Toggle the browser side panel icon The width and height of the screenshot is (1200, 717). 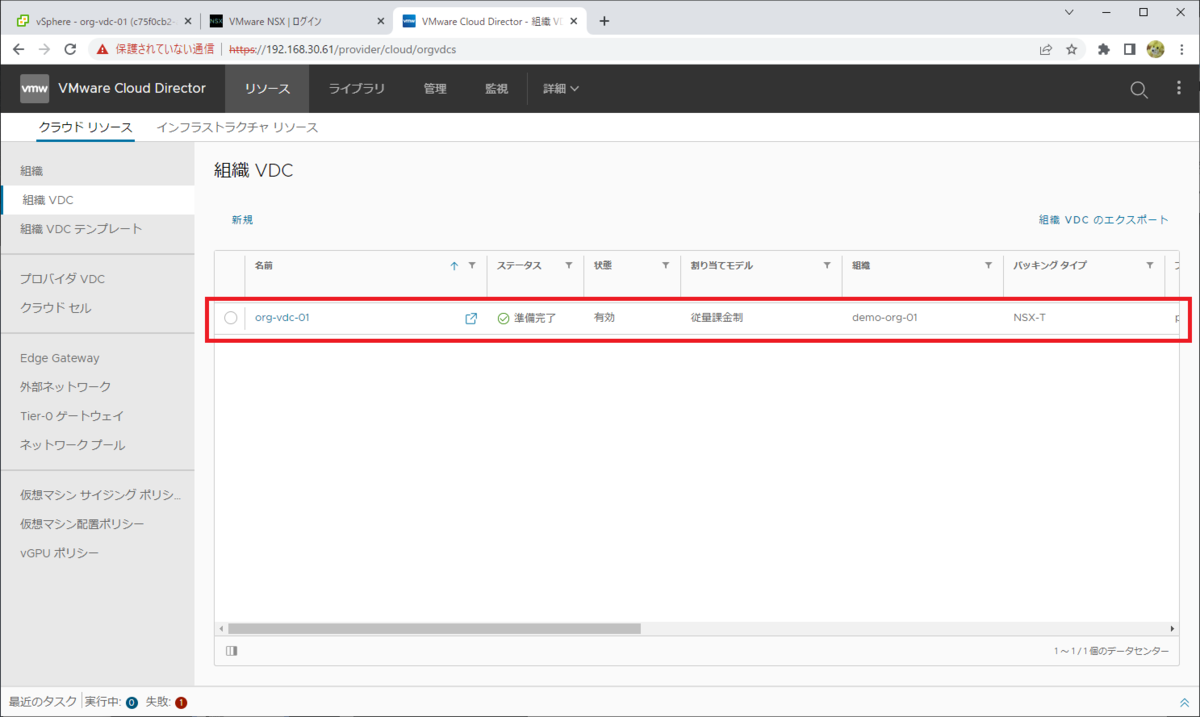(1129, 48)
